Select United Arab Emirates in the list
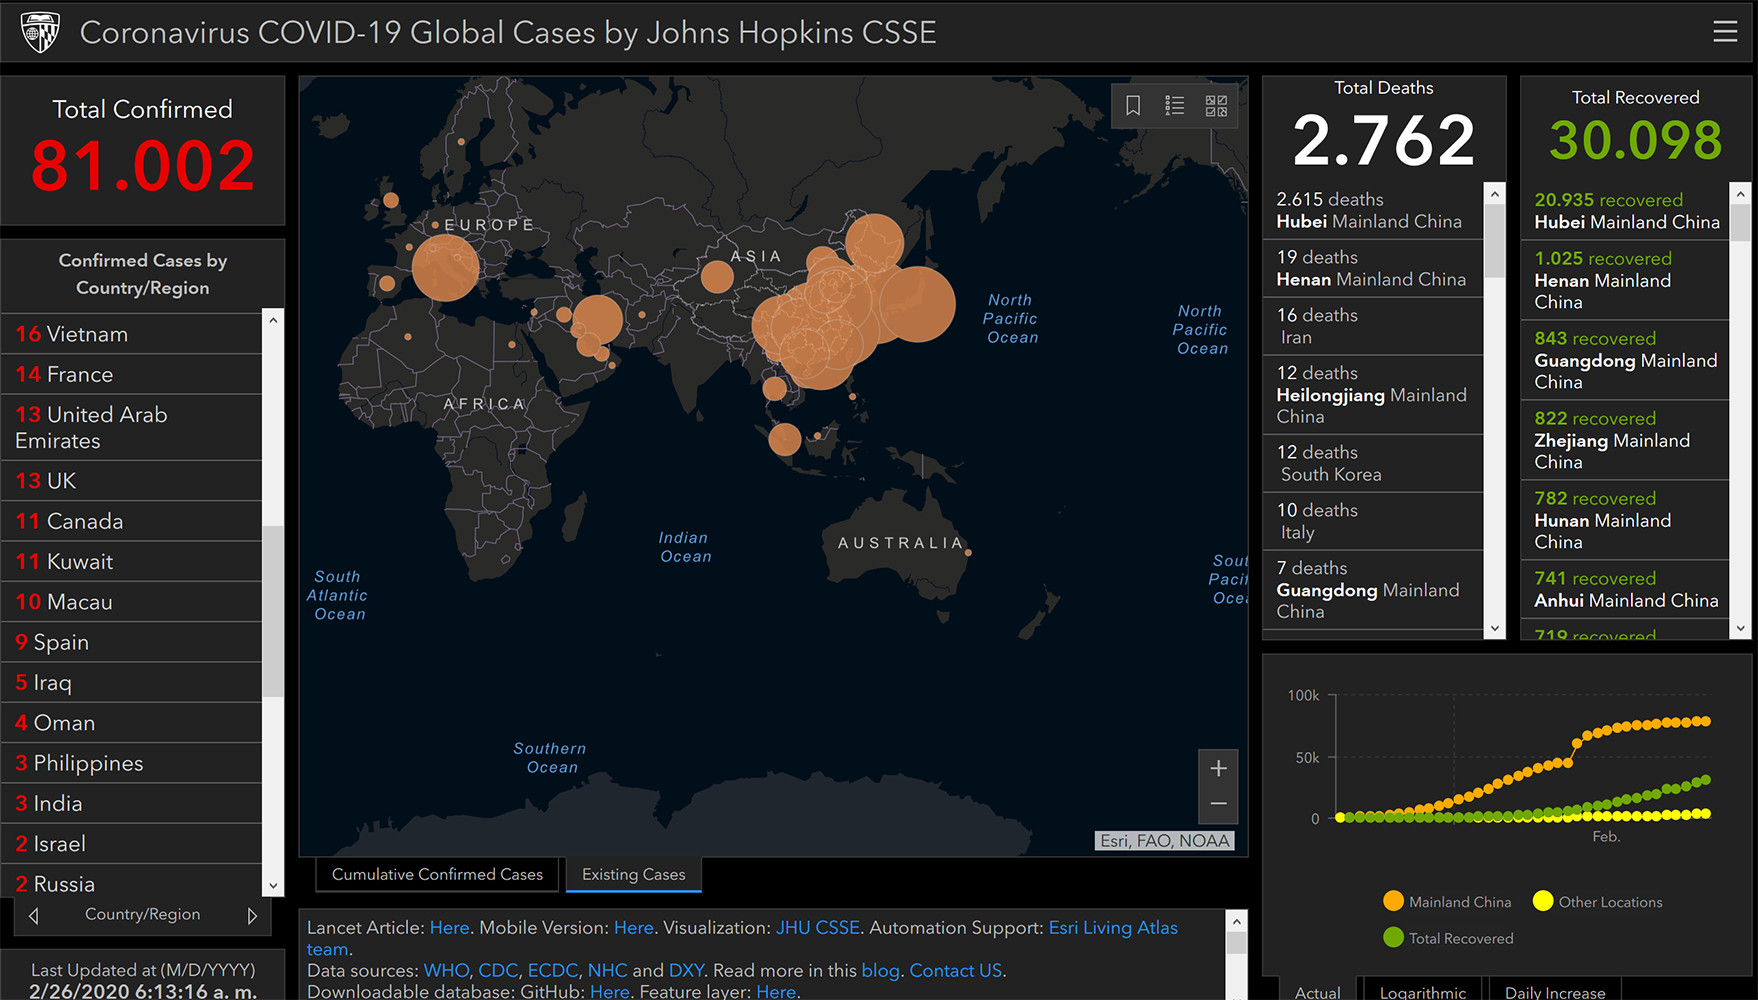The width and height of the screenshot is (1758, 1000). point(132,427)
